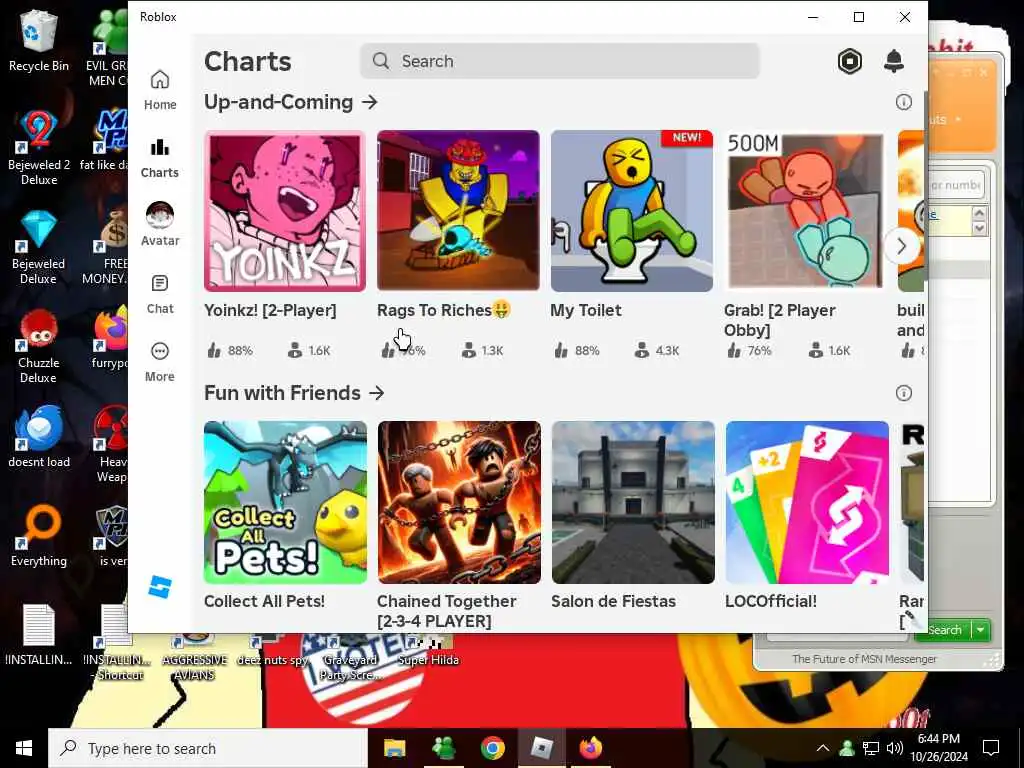Click the taskbar 'Type here to search' box
This screenshot has width=1024, height=768.
pyautogui.click(x=208, y=748)
